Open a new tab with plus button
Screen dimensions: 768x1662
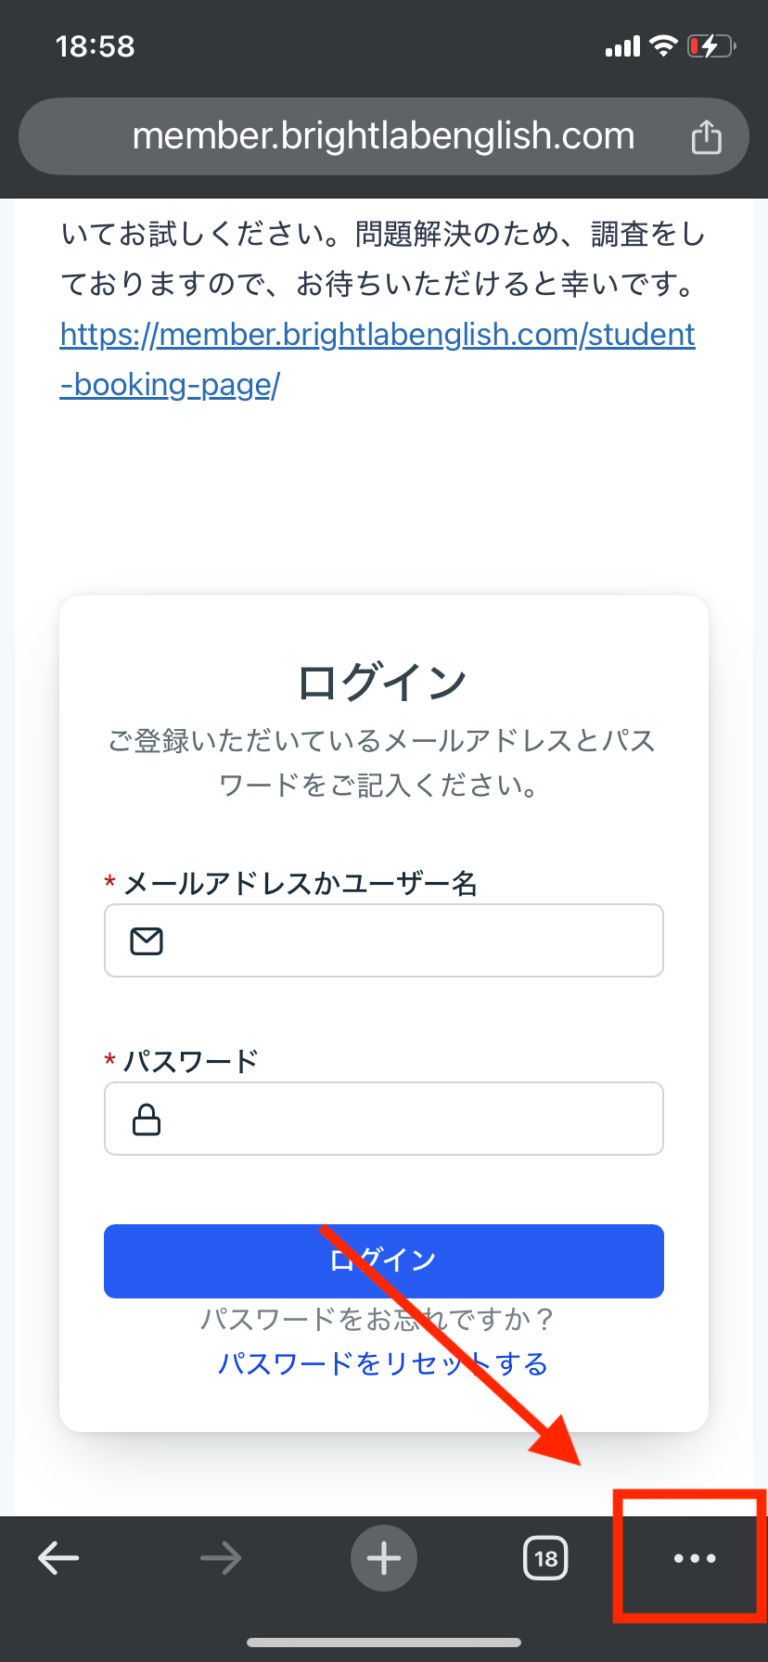click(x=384, y=1558)
